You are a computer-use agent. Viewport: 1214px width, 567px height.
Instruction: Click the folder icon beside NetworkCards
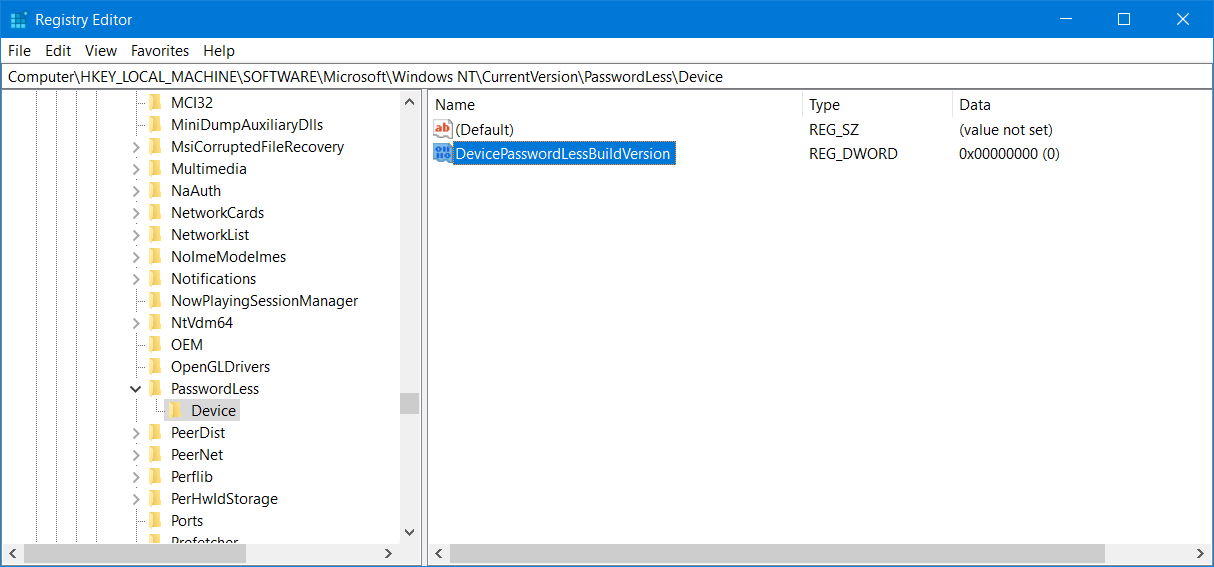coord(155,213)
